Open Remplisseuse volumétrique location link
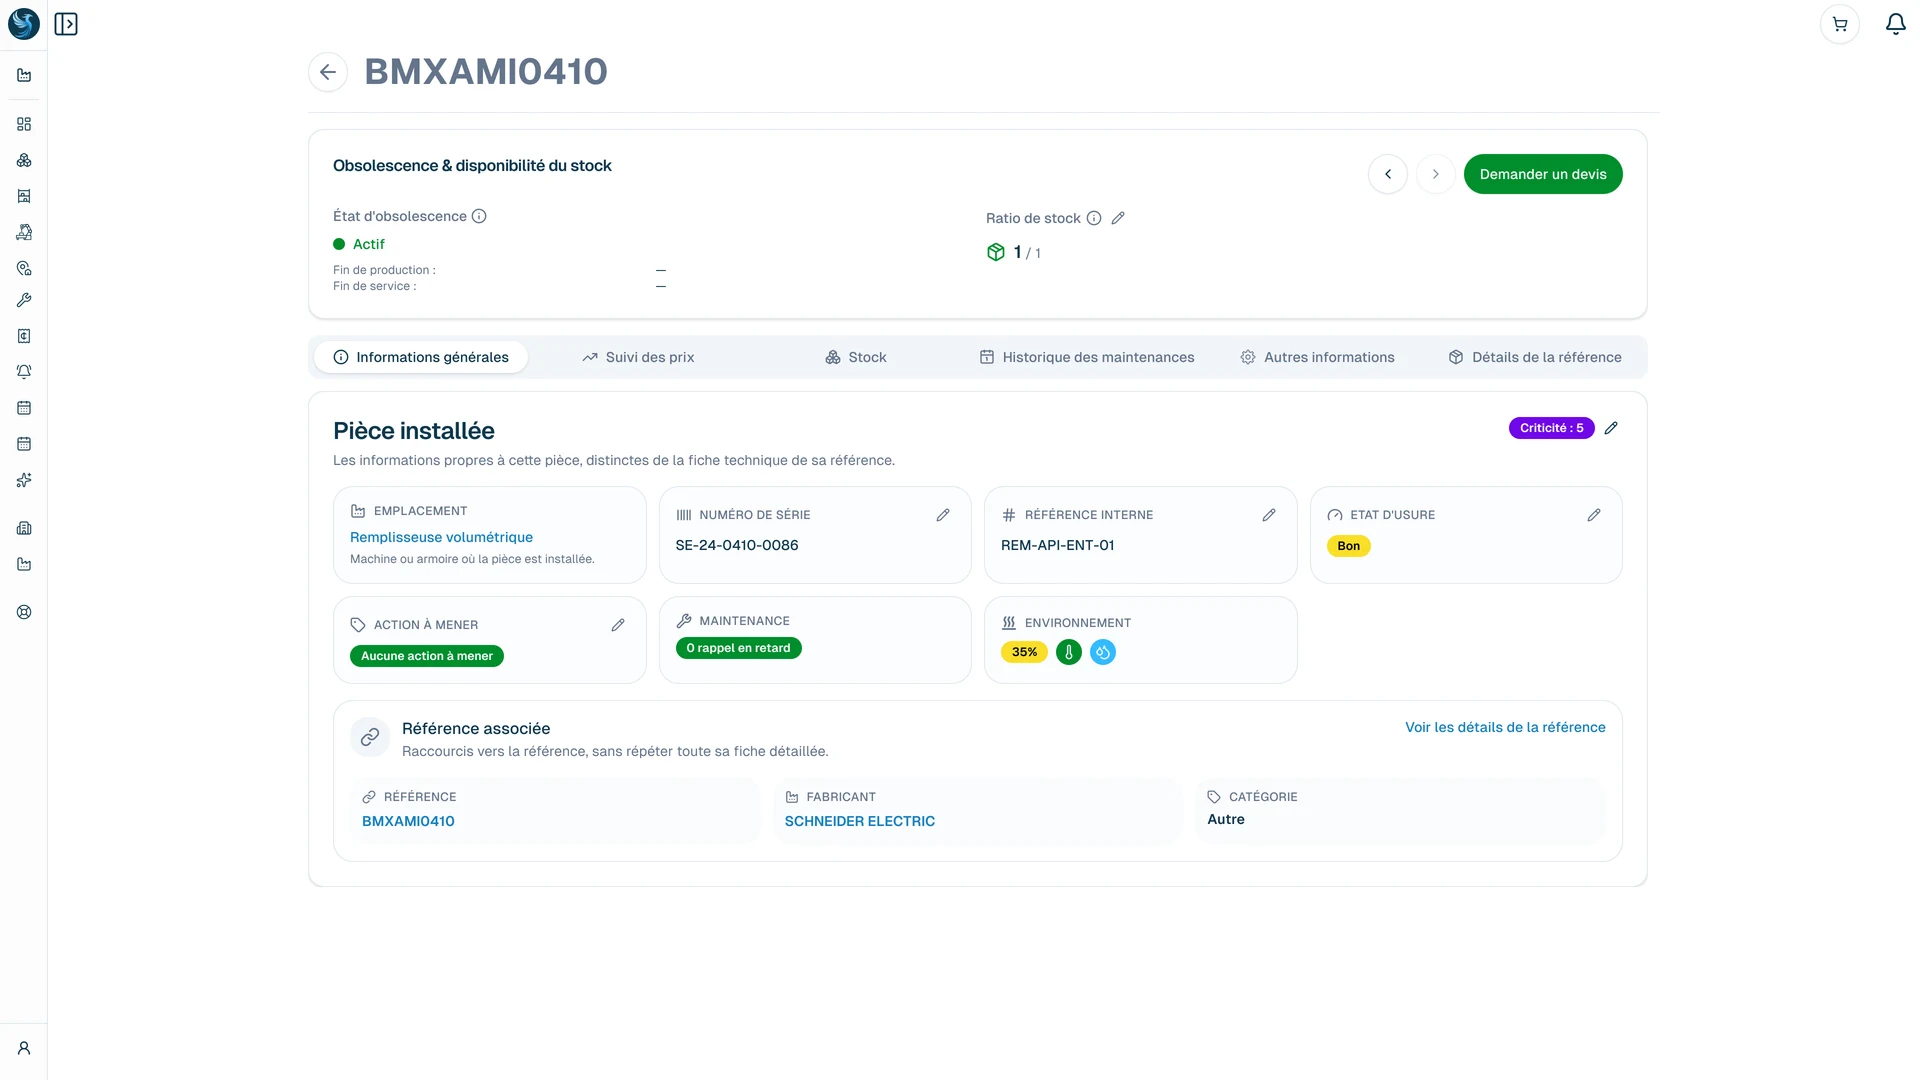This screenshot has width=1920, height=1080. 441,537
